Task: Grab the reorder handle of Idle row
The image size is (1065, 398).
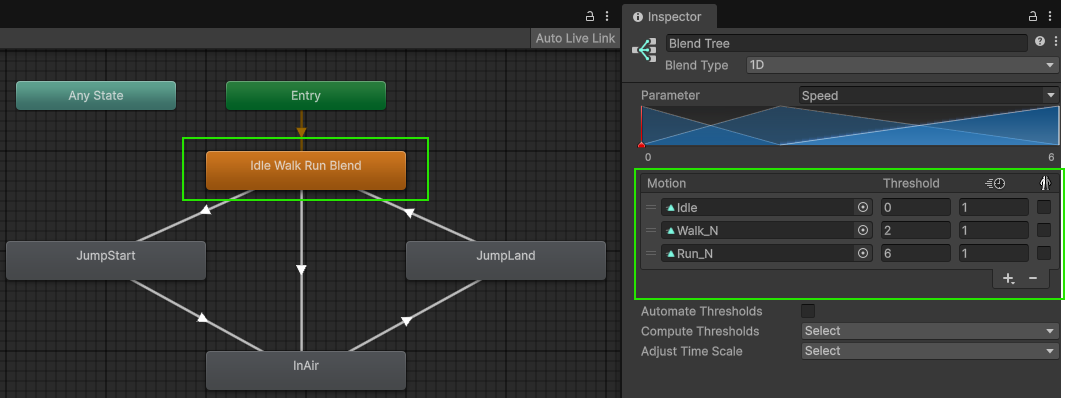Action: [651, 208]
